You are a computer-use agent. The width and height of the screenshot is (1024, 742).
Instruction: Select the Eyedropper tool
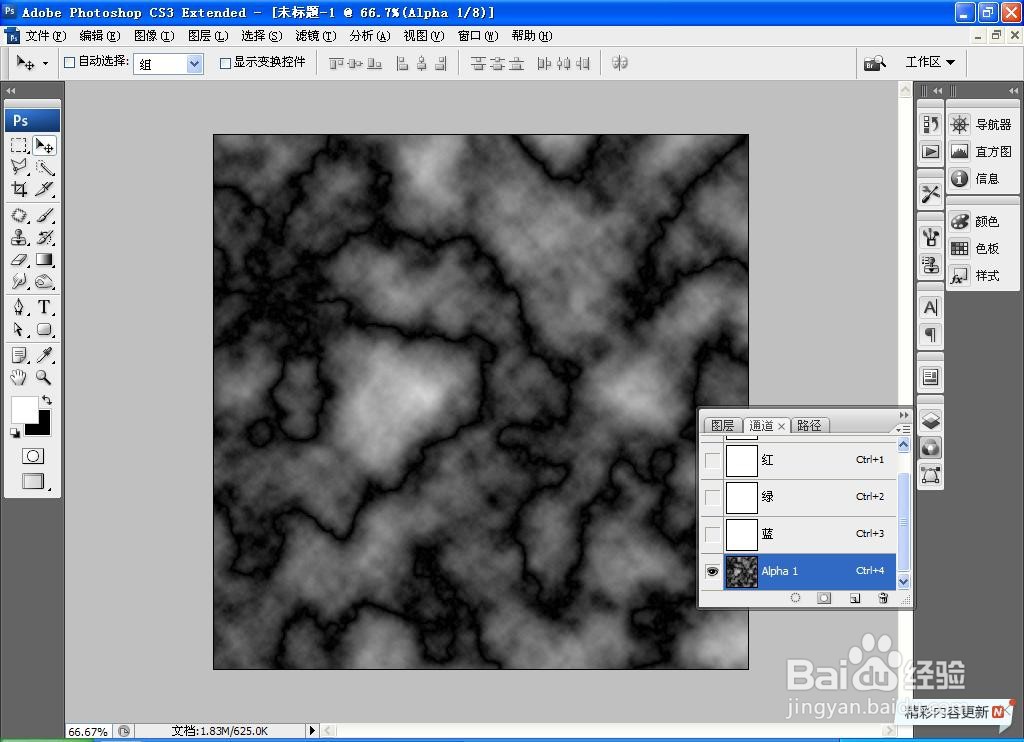click(44, 355)
